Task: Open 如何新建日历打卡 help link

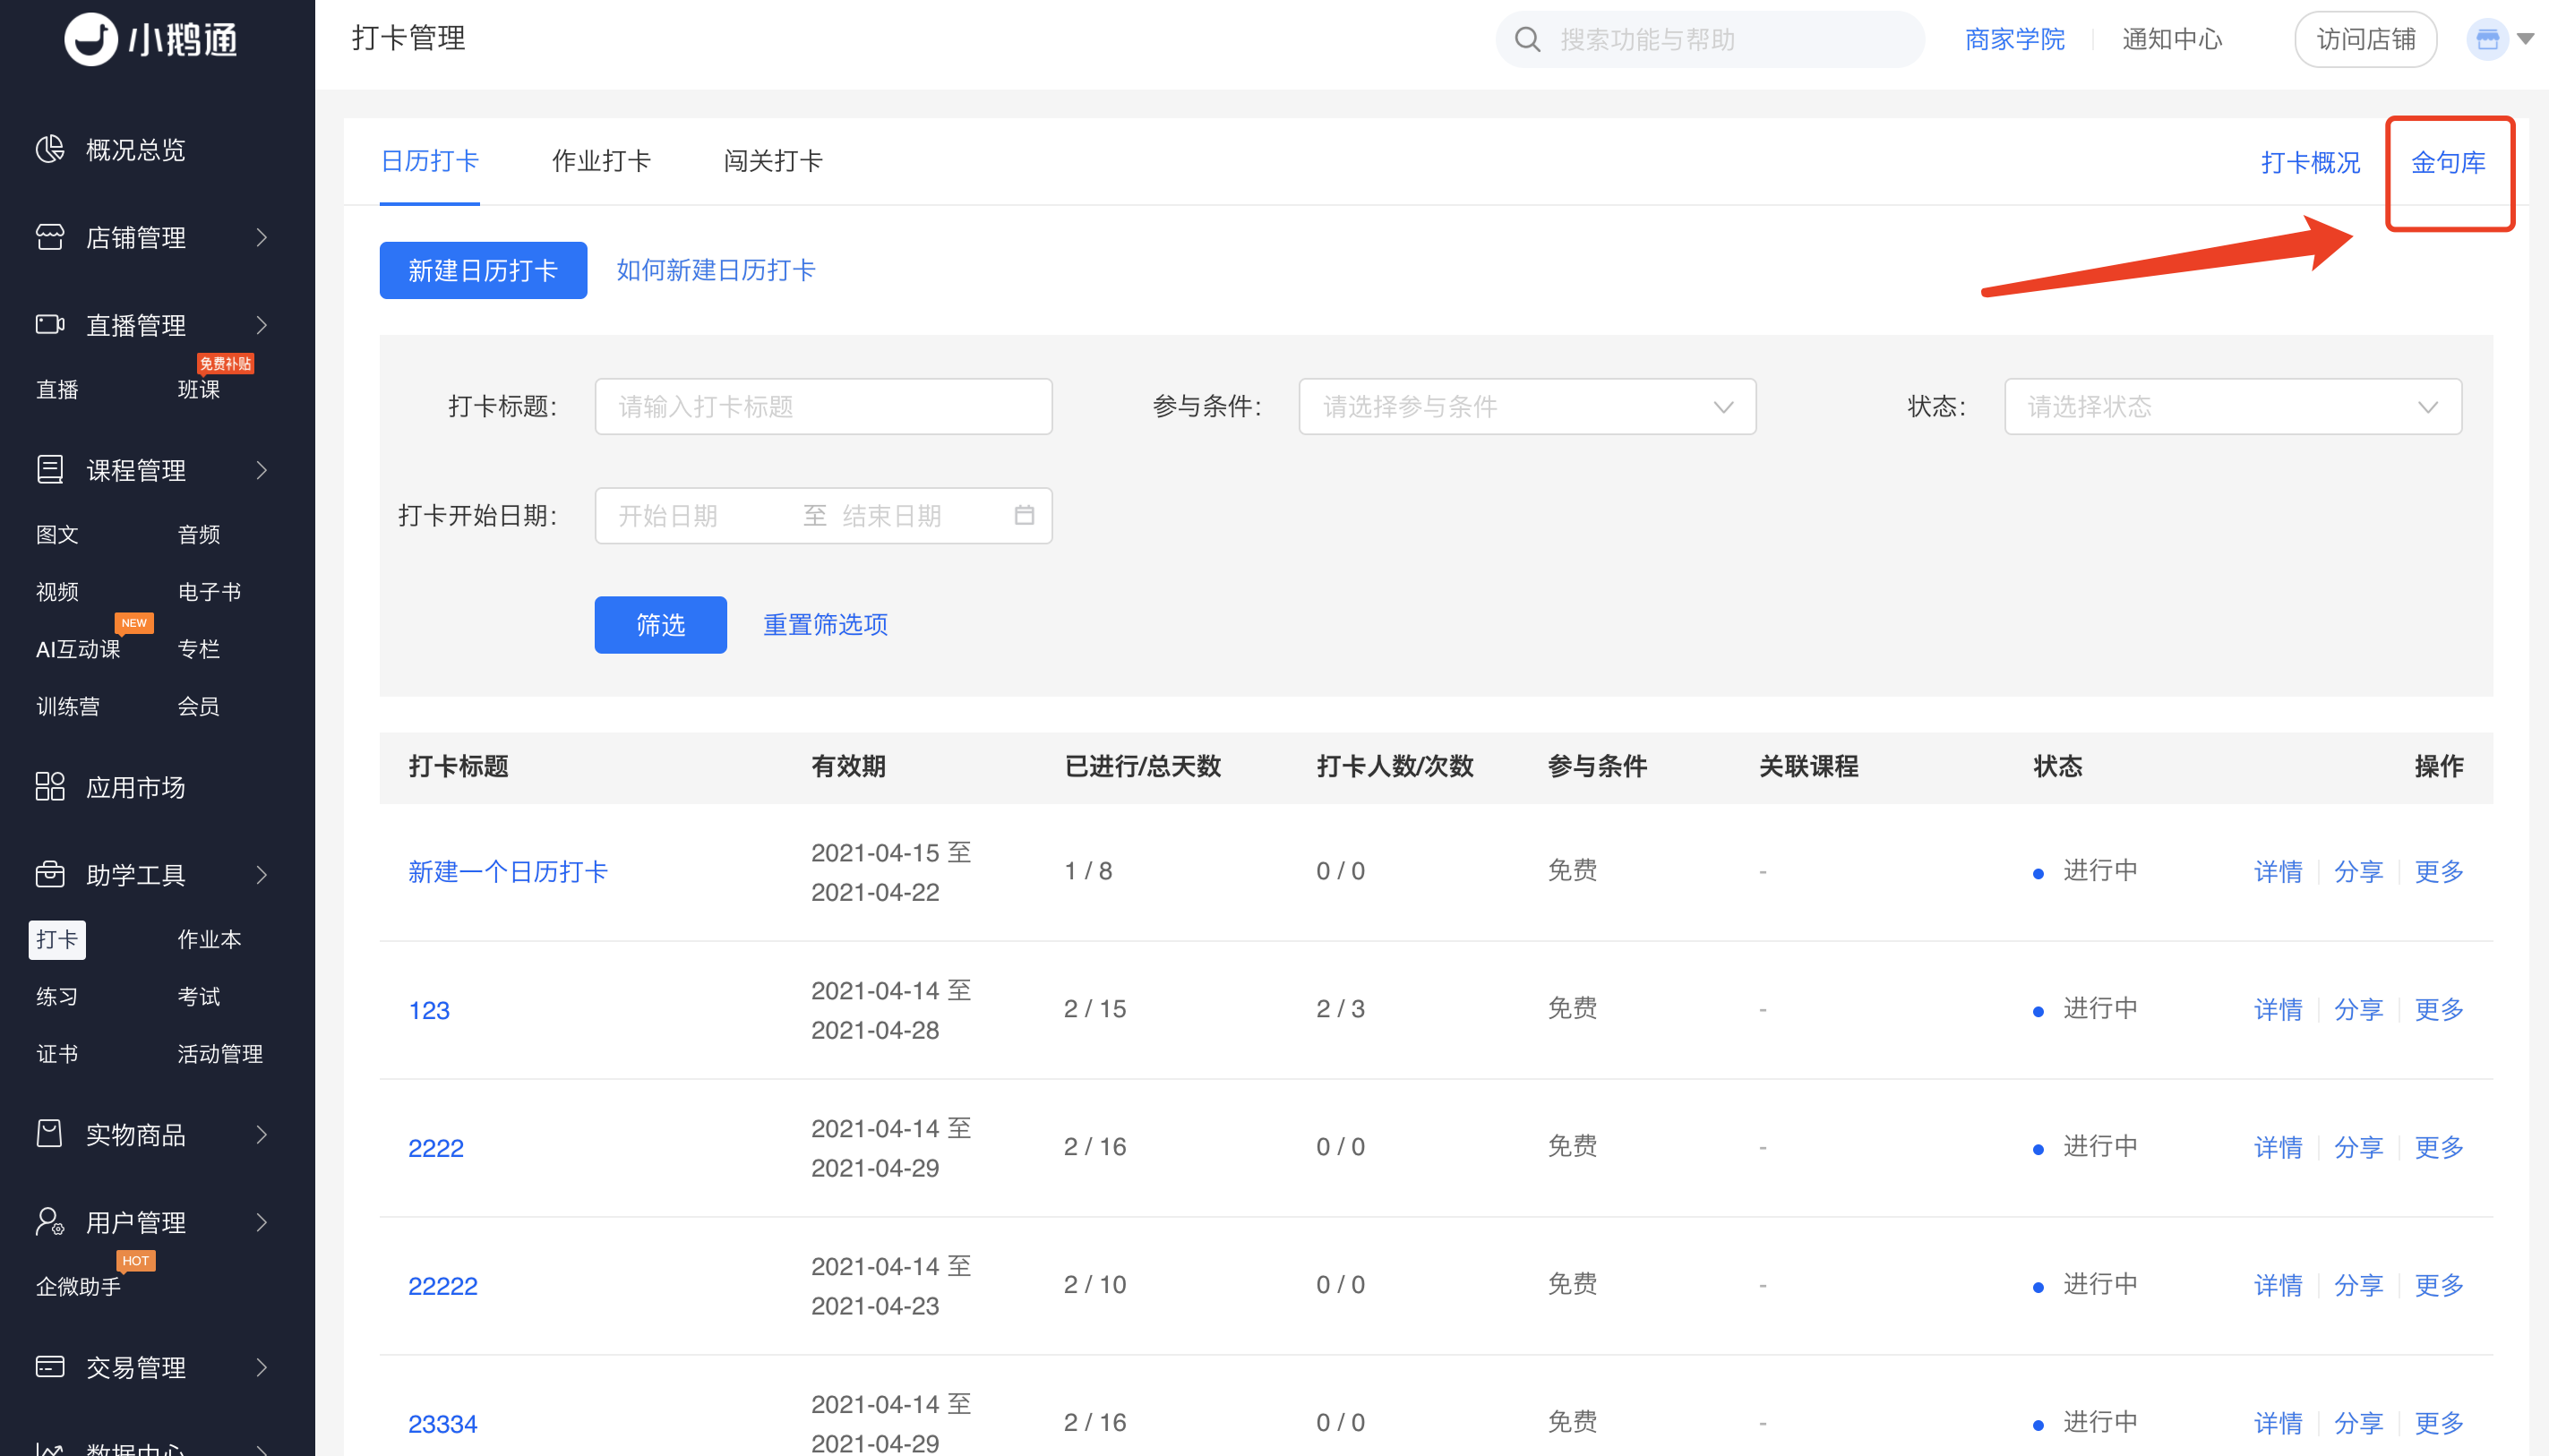Action: click(x=716, y=270)
